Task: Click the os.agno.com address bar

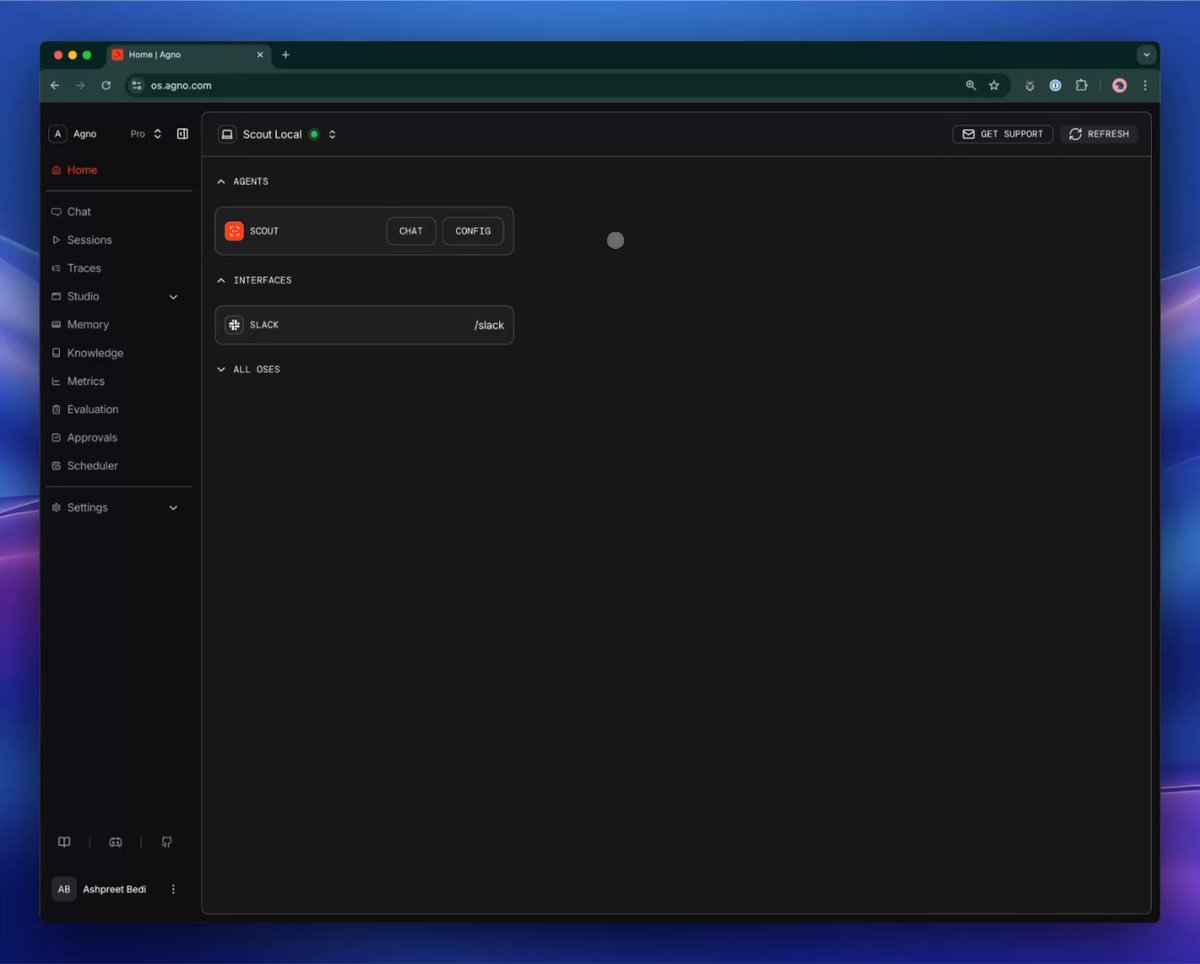Action: [x=550, y=86]
